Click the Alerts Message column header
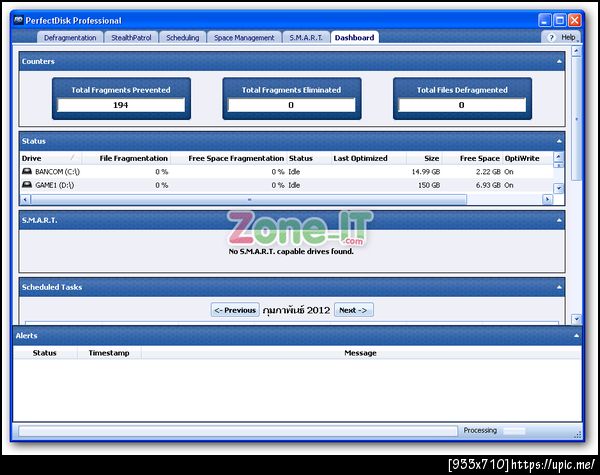The height and width of the screenshot is (475, 600). (361, 353)
